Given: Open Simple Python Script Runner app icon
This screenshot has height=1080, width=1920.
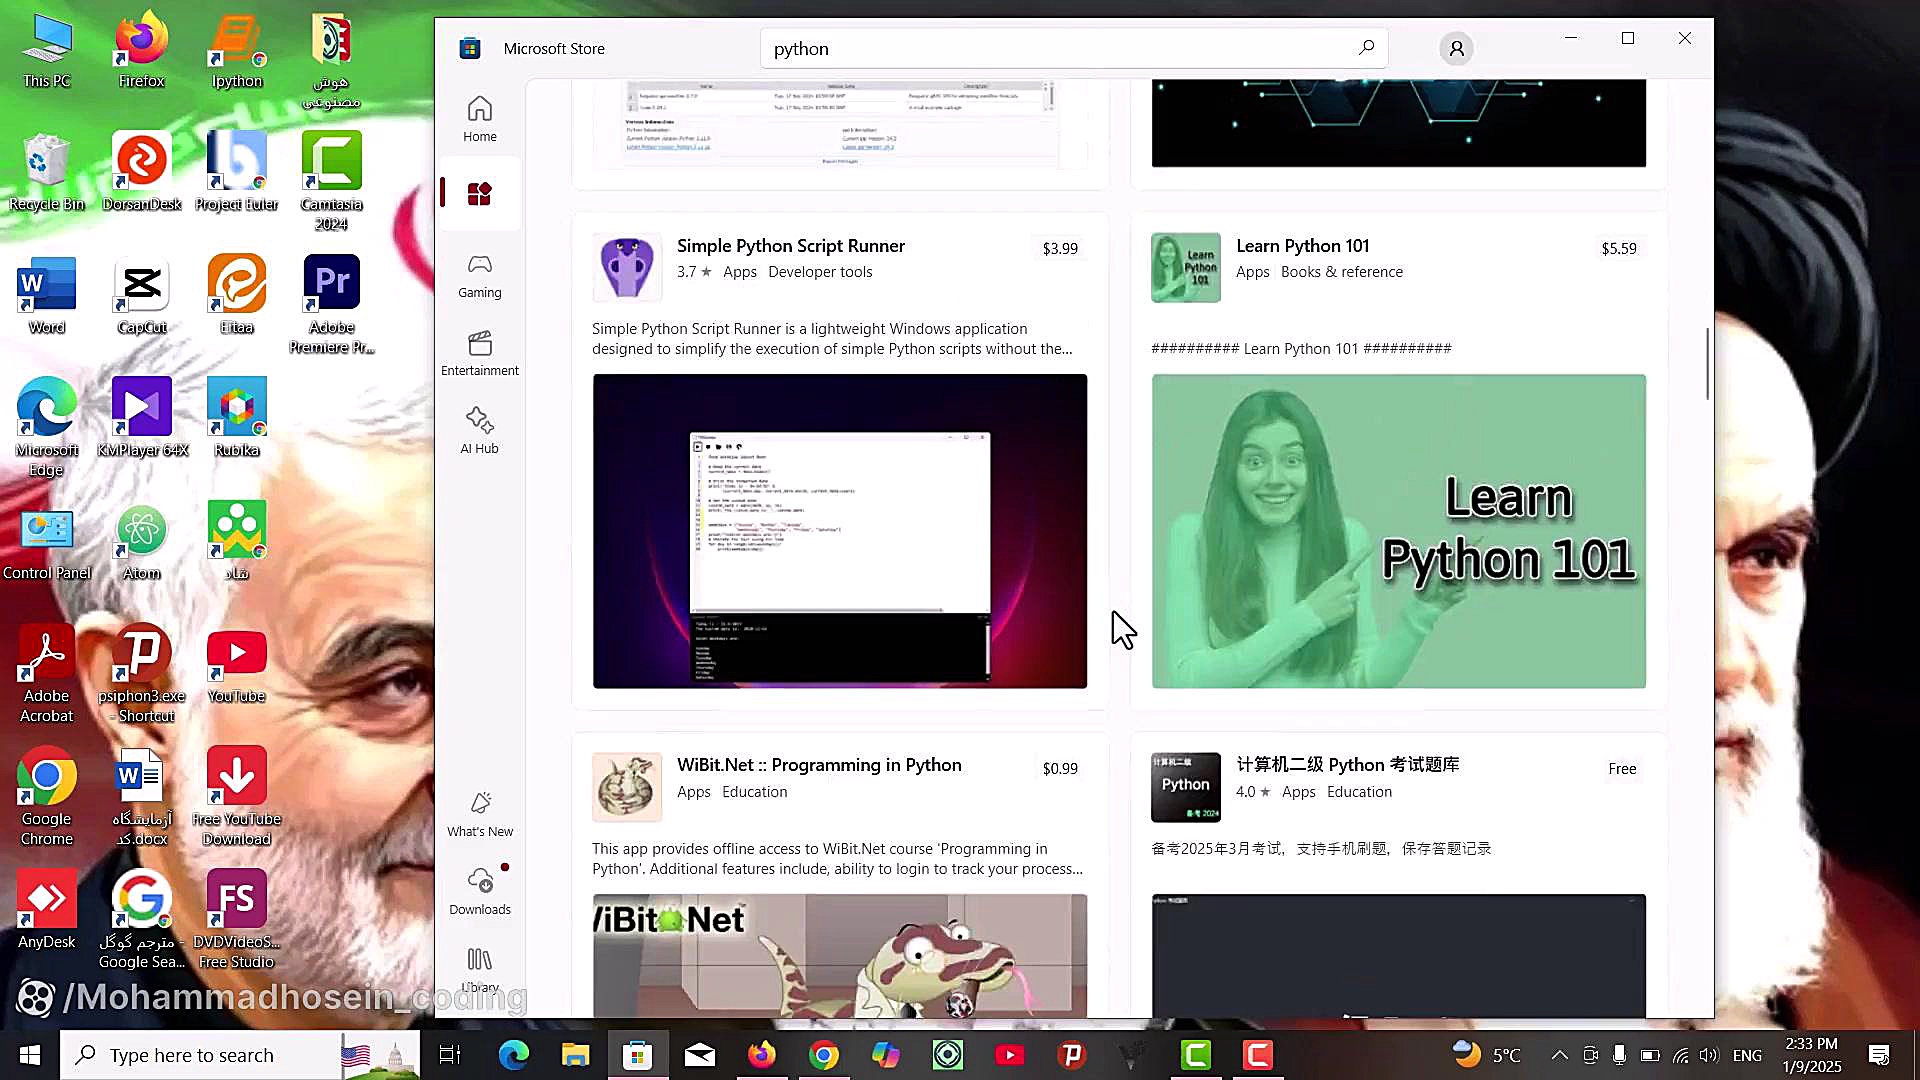Looking at the screenshot, I should 627,268.
